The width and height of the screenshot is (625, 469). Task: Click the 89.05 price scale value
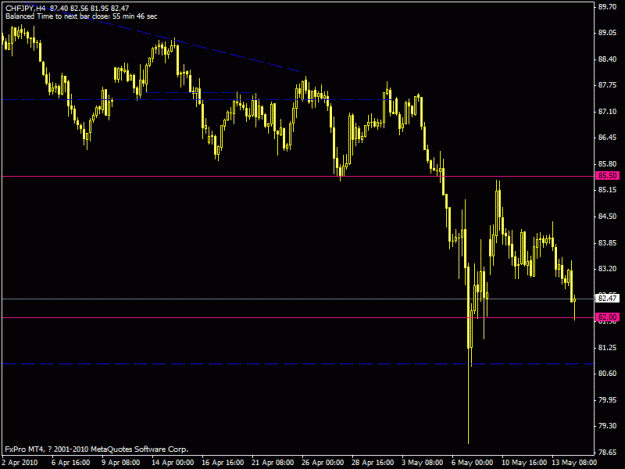pos(607,33)
